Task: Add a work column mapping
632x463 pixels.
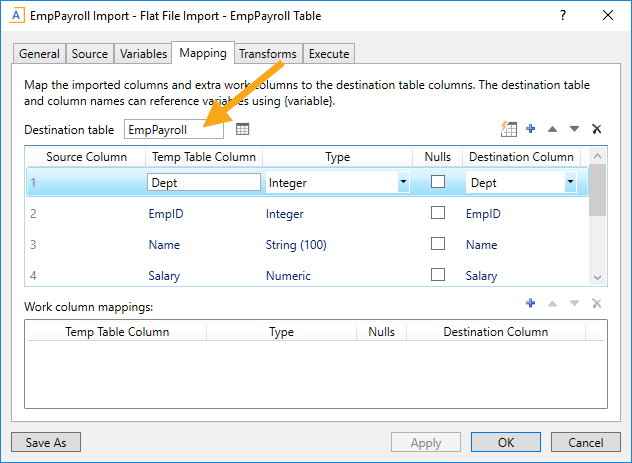Action: [530, 304]
